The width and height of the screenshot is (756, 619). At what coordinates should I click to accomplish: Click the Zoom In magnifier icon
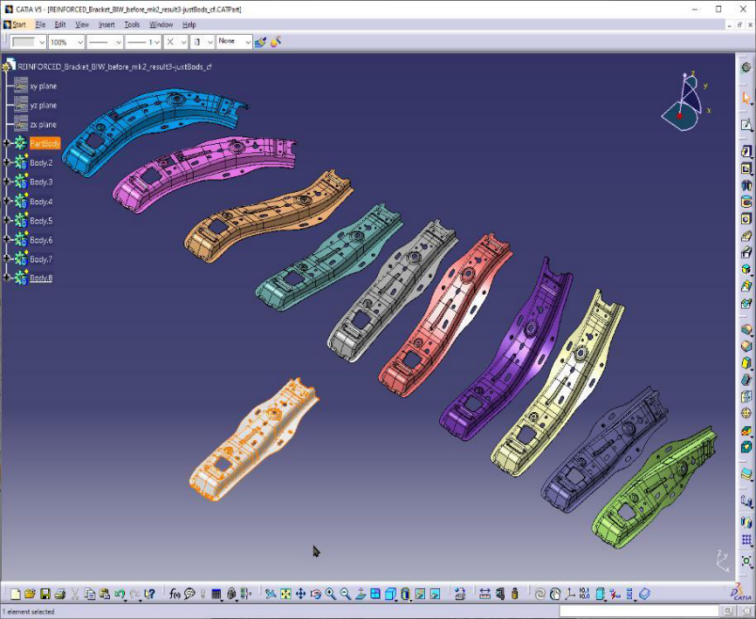[x=330, y=594]
